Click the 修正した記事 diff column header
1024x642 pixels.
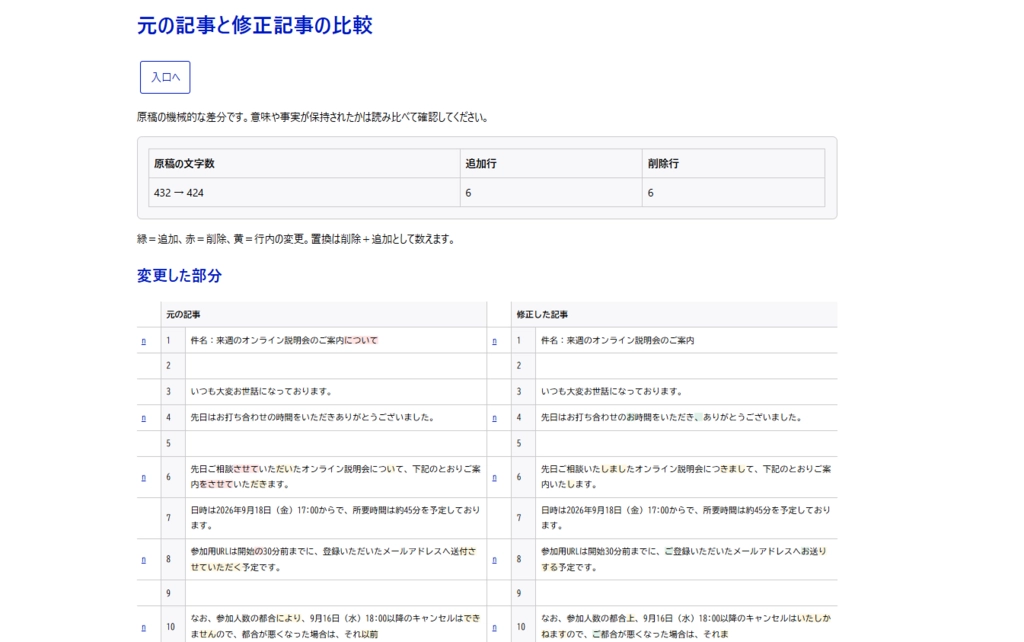[675, 314]
